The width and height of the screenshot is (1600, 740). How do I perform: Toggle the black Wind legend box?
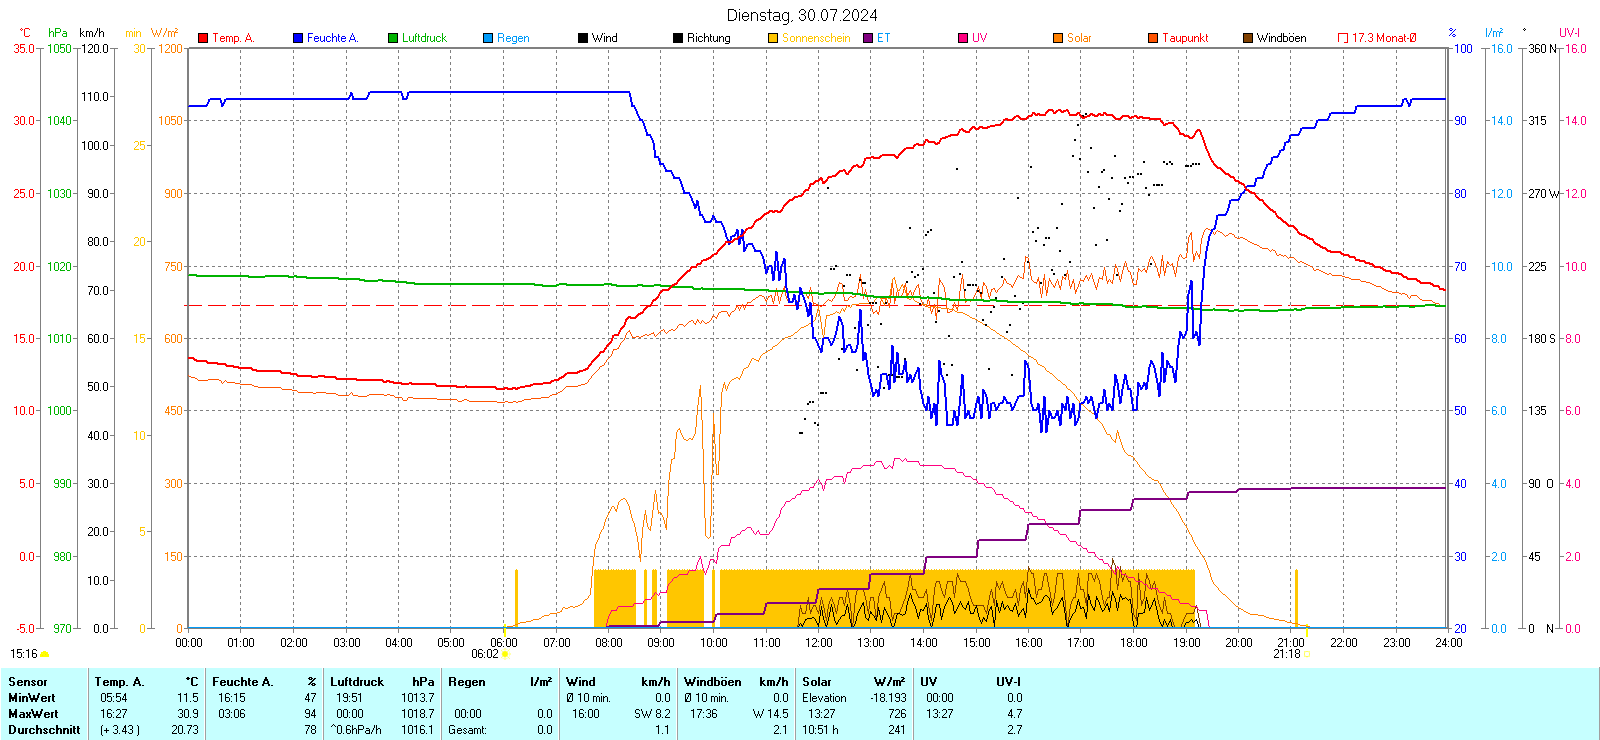click(x=583, y=38)
